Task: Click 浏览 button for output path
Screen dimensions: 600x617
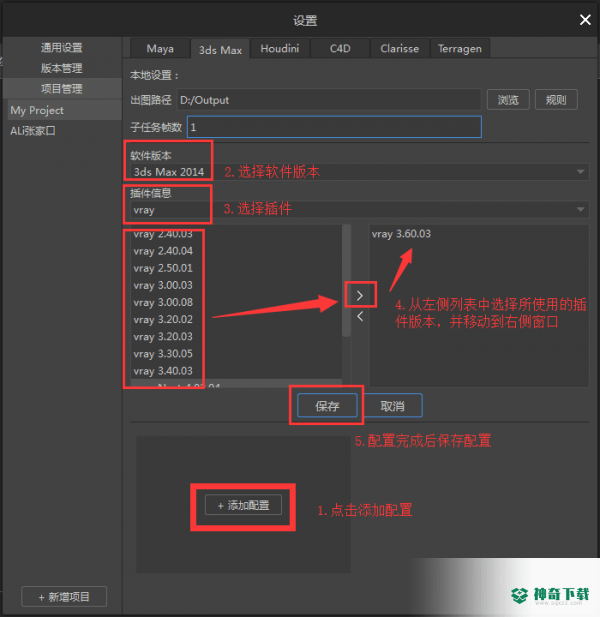Action: tap(508, 100)
